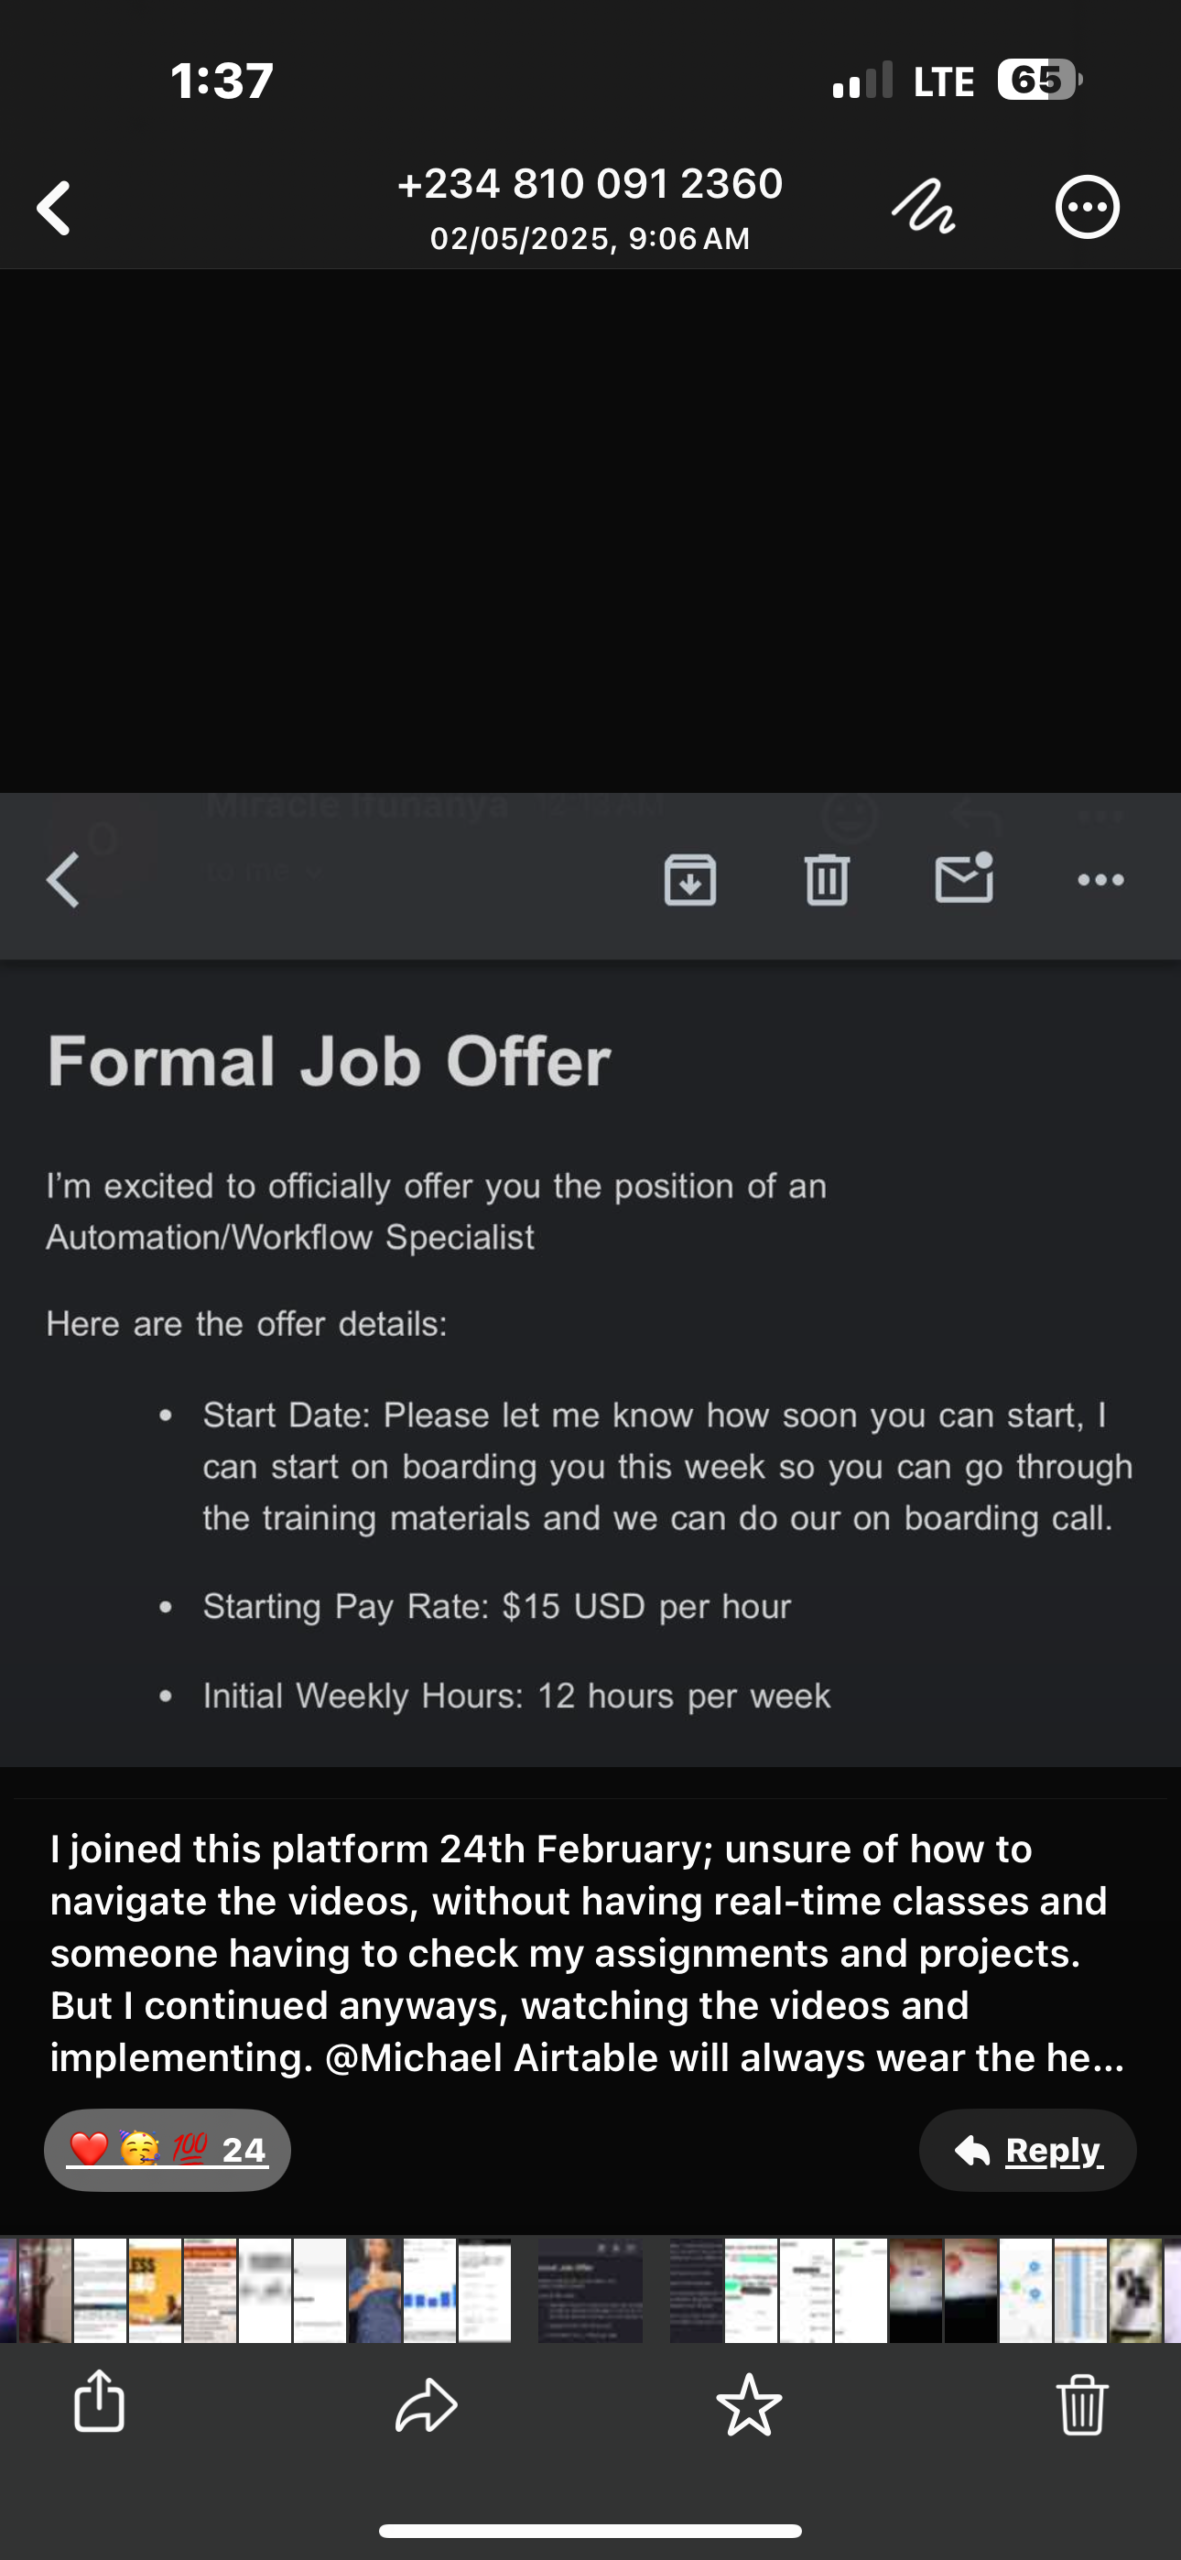1181x2560 pixels.
Task: Open the email toolbar three-dot menu
Action: 1101,880
